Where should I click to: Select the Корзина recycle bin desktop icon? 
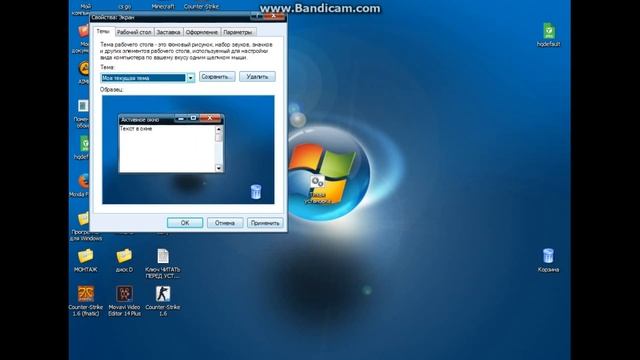(548, 260)
